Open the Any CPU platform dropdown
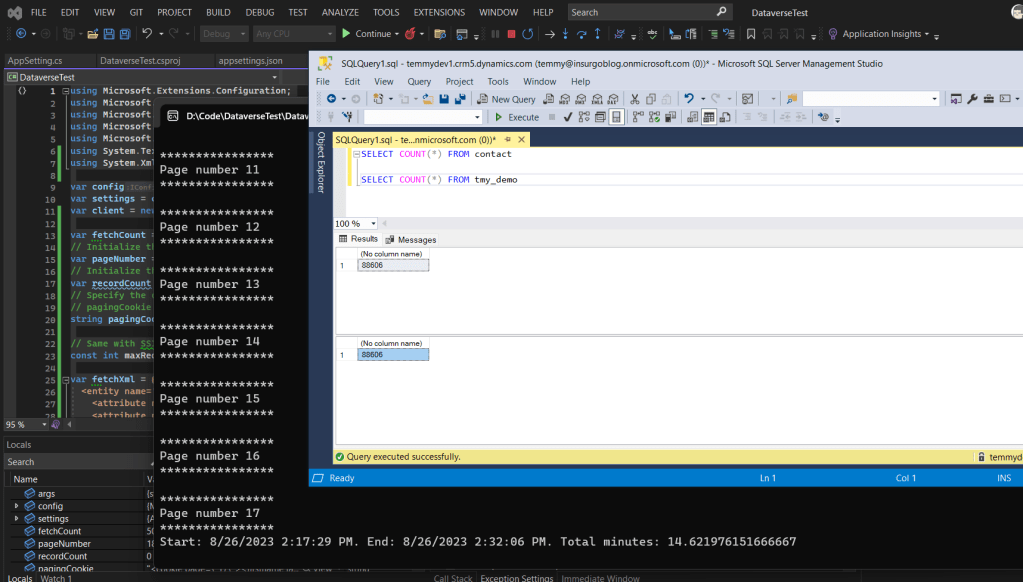The width and height of the screenshot is (1023, 582). tap(294, 34)
